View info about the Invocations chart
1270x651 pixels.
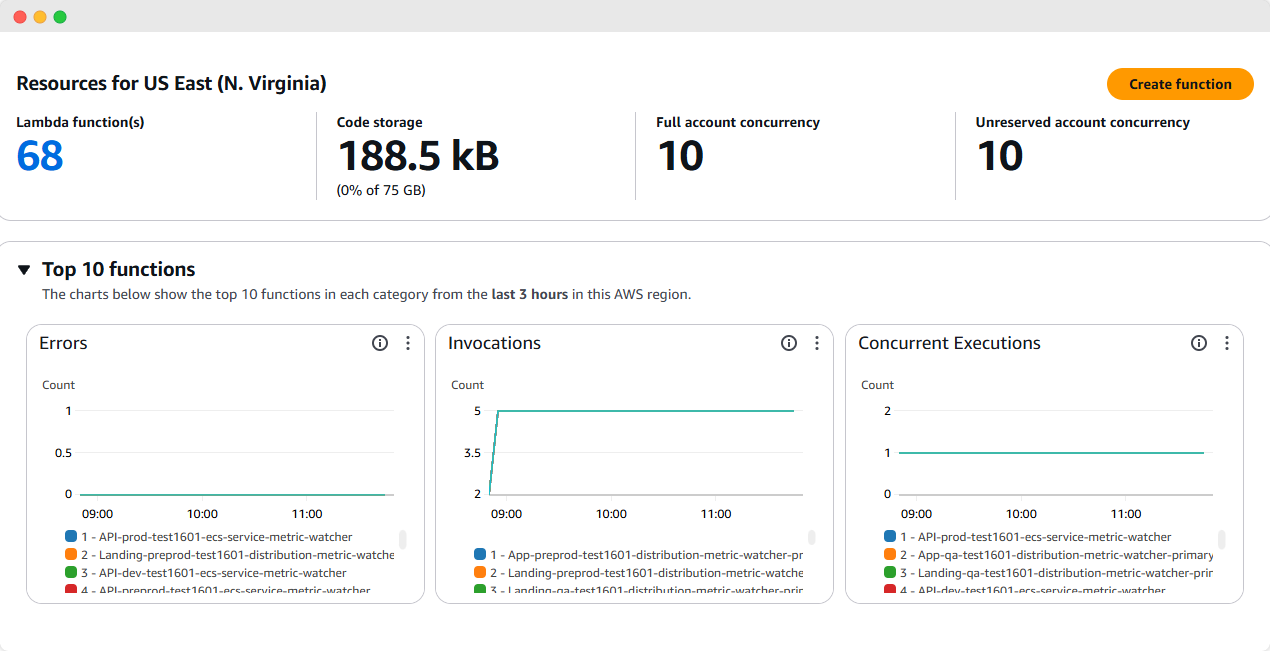pyautogui.click(x=789, y=343)
